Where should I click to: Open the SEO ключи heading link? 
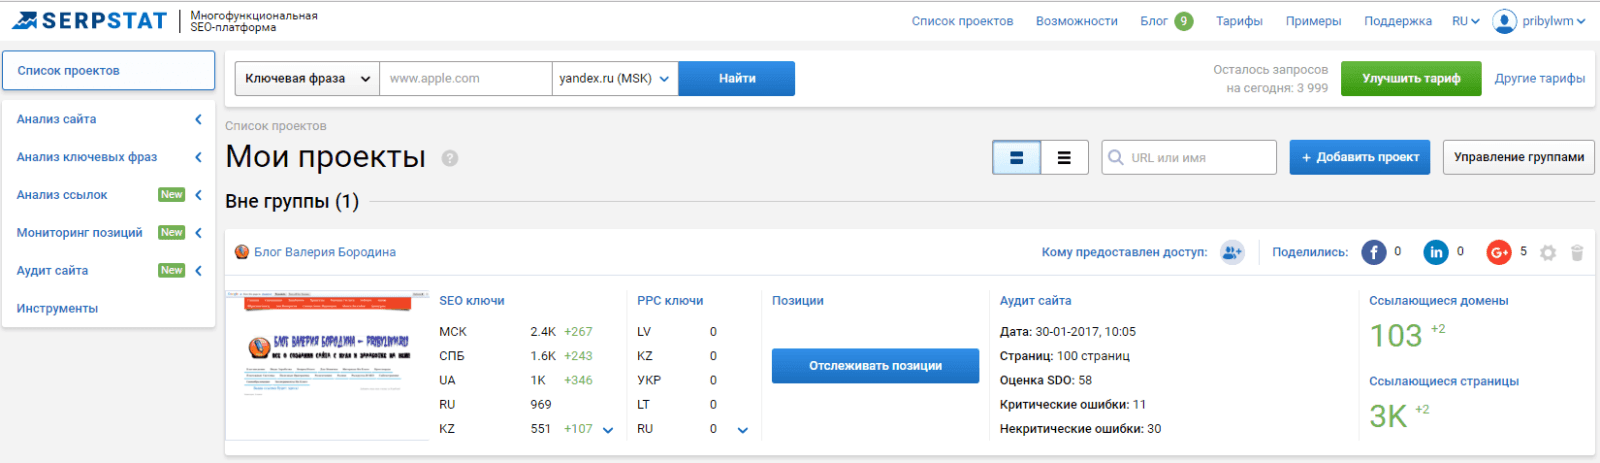(472, 301)
